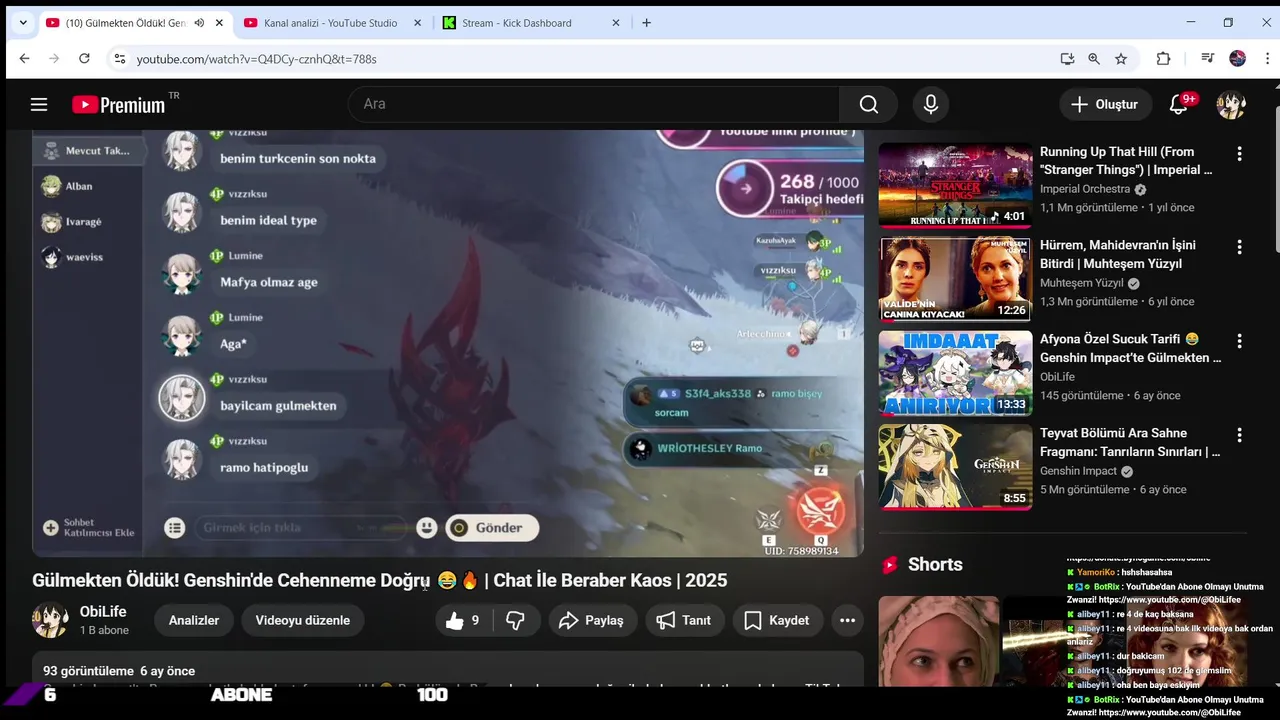View site information icon in address bar

click(119, 59)
